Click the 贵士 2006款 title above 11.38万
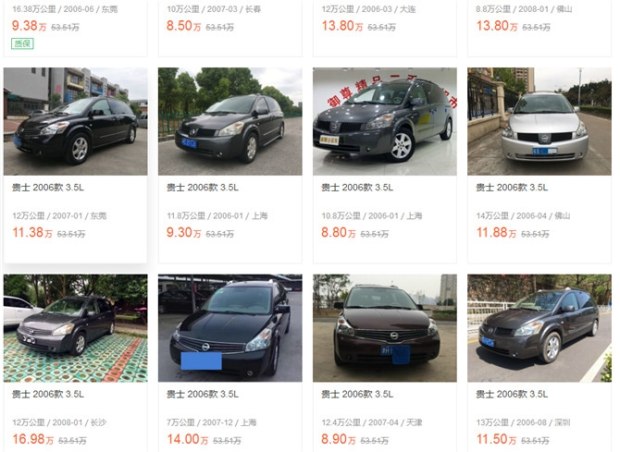Screen dimensions: 620x452 48,187
